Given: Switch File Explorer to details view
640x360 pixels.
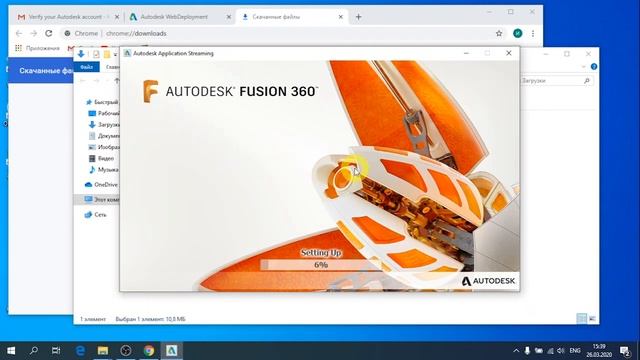Looking at the screenshot, I should click(x=582, y=318).
